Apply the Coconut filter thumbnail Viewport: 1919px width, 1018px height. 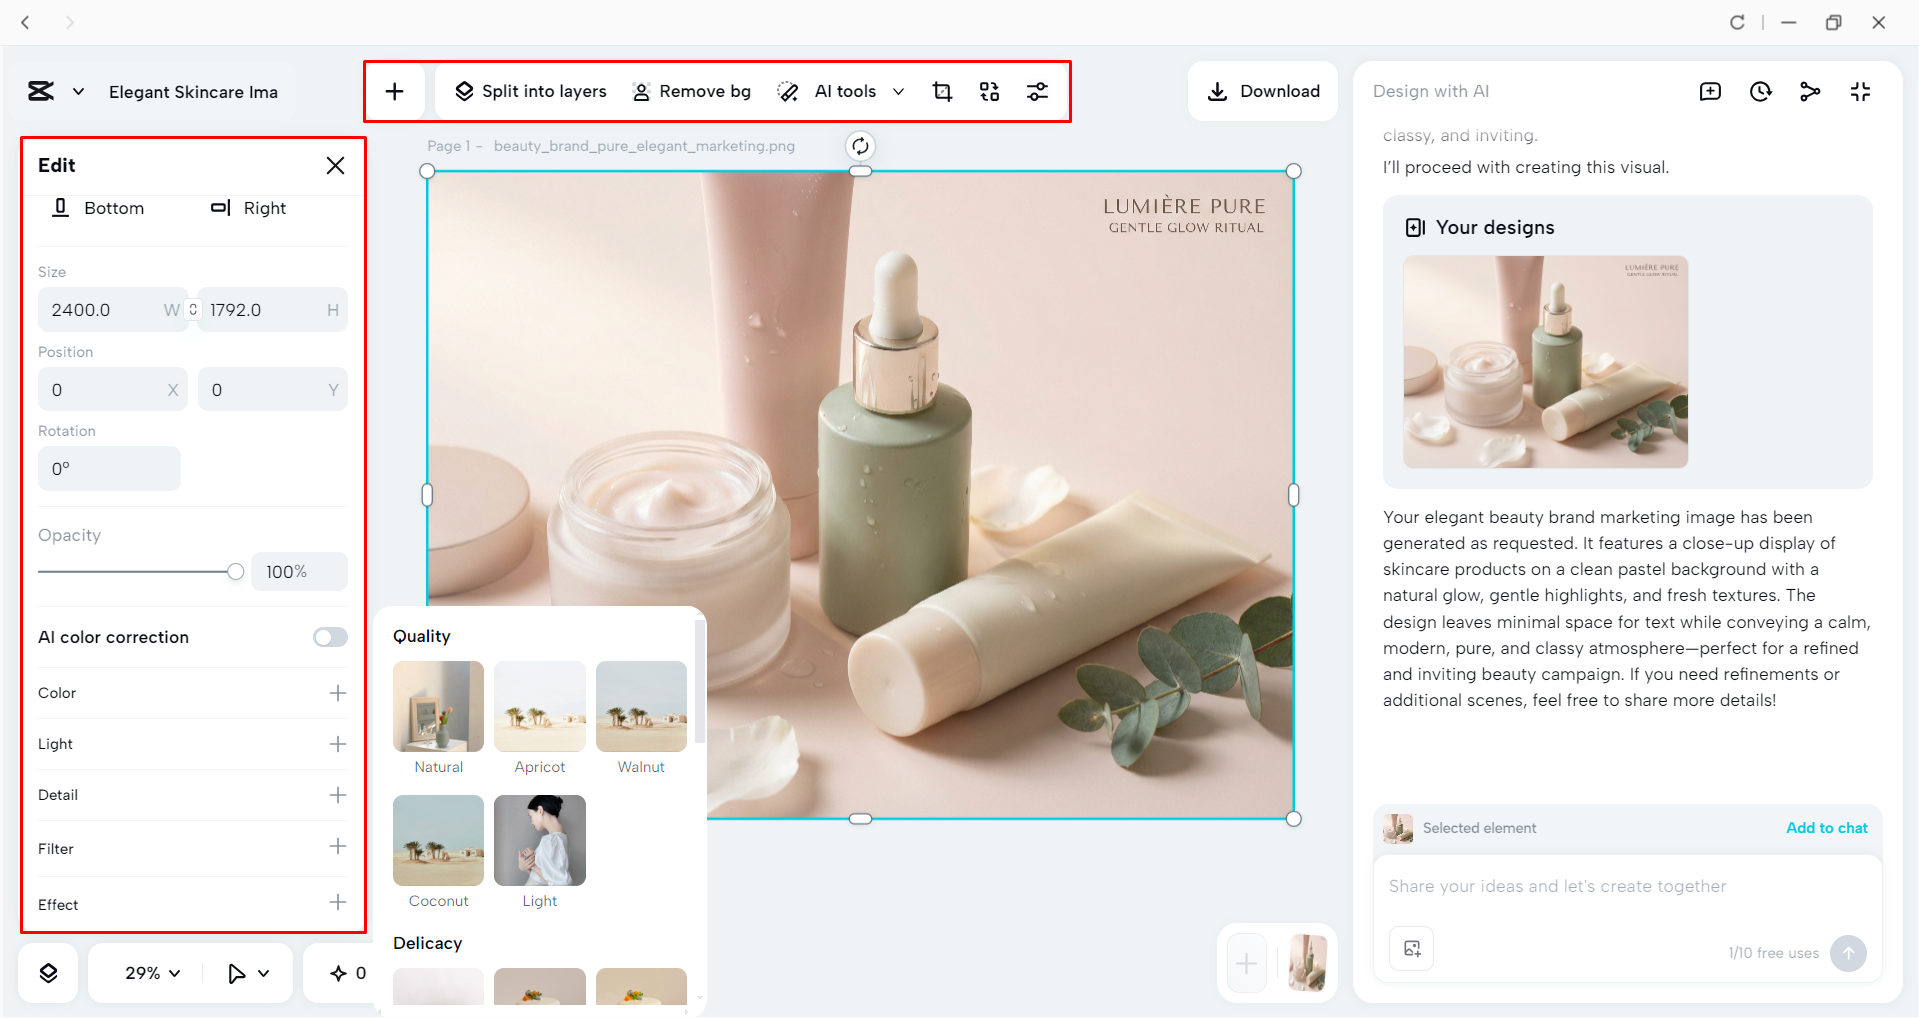438,841
